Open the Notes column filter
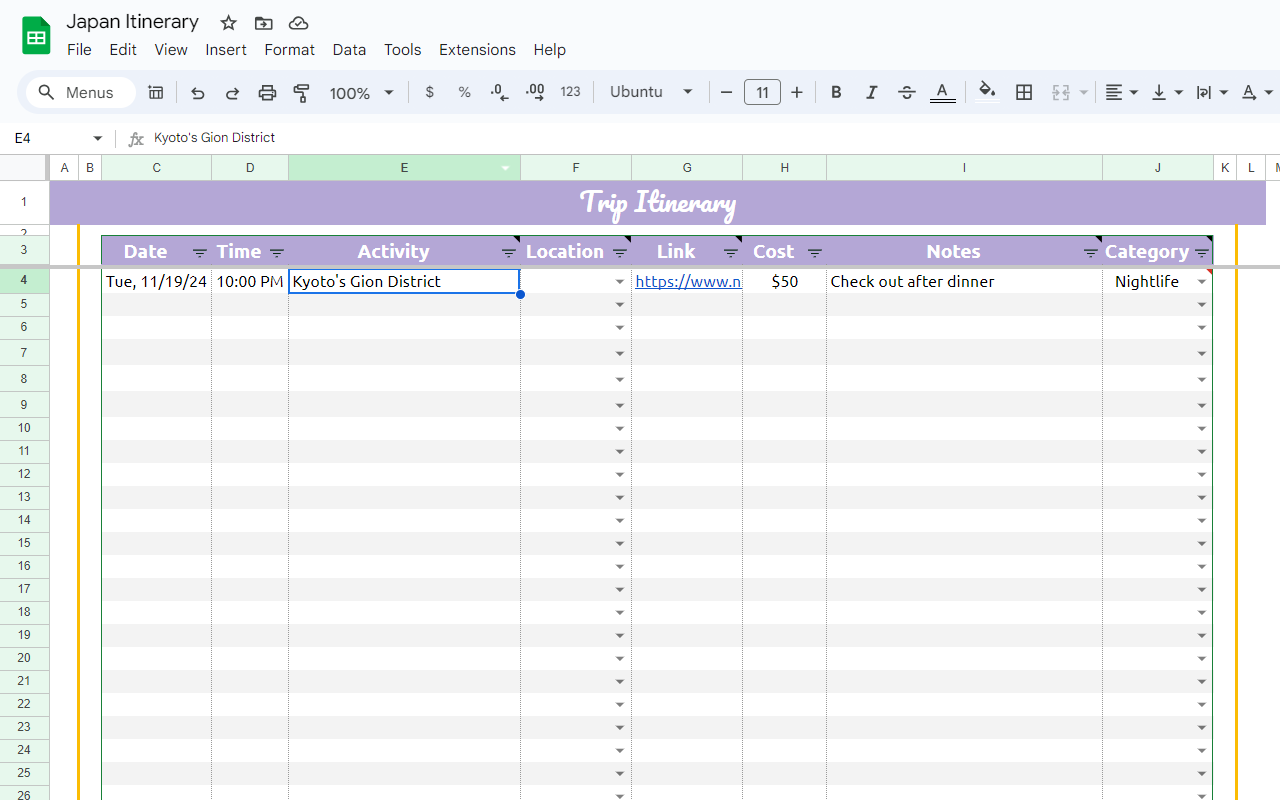This screenshot has width=1280, height=800. click(1090, 253)
